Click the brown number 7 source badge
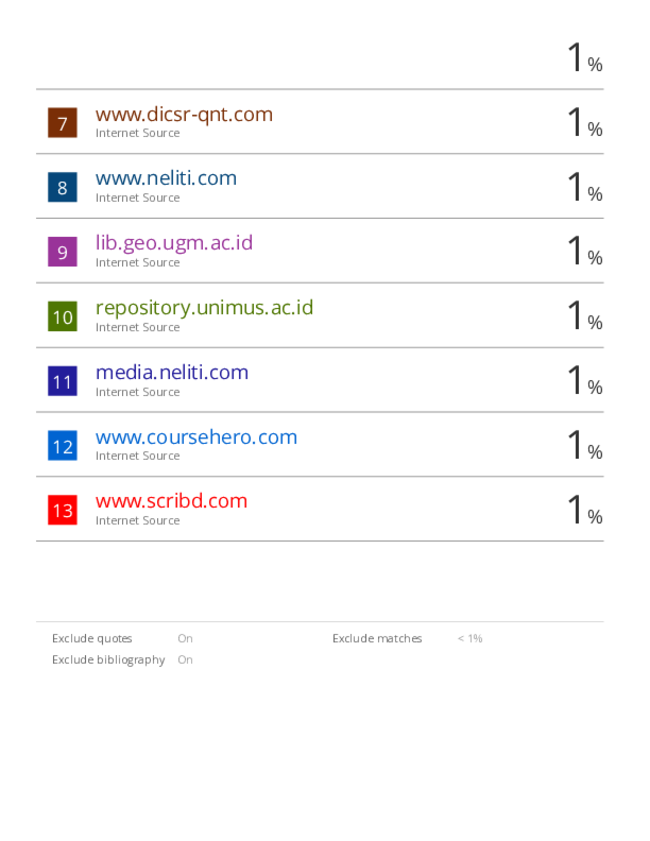This screenshot has width=650, height=841. tap(62, 123)
